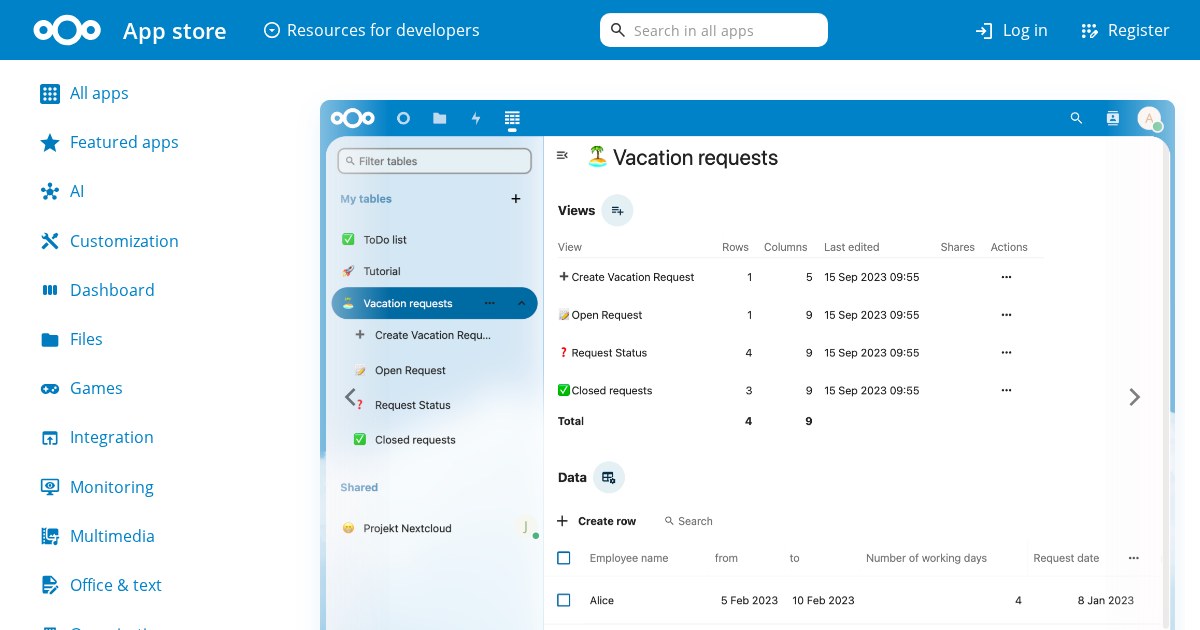
Task: Click the search magnifier in screenshot header
Action: (1076, 118)
